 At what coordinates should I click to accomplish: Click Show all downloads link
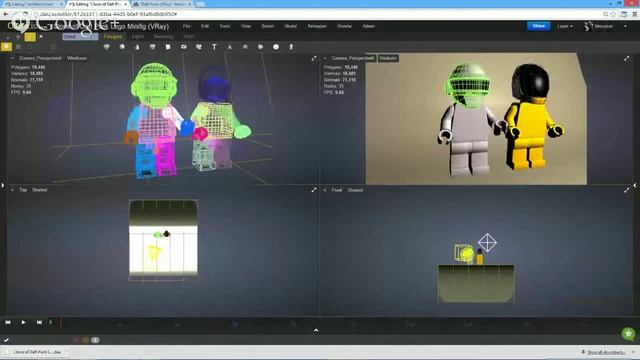[x=606, y=352]
